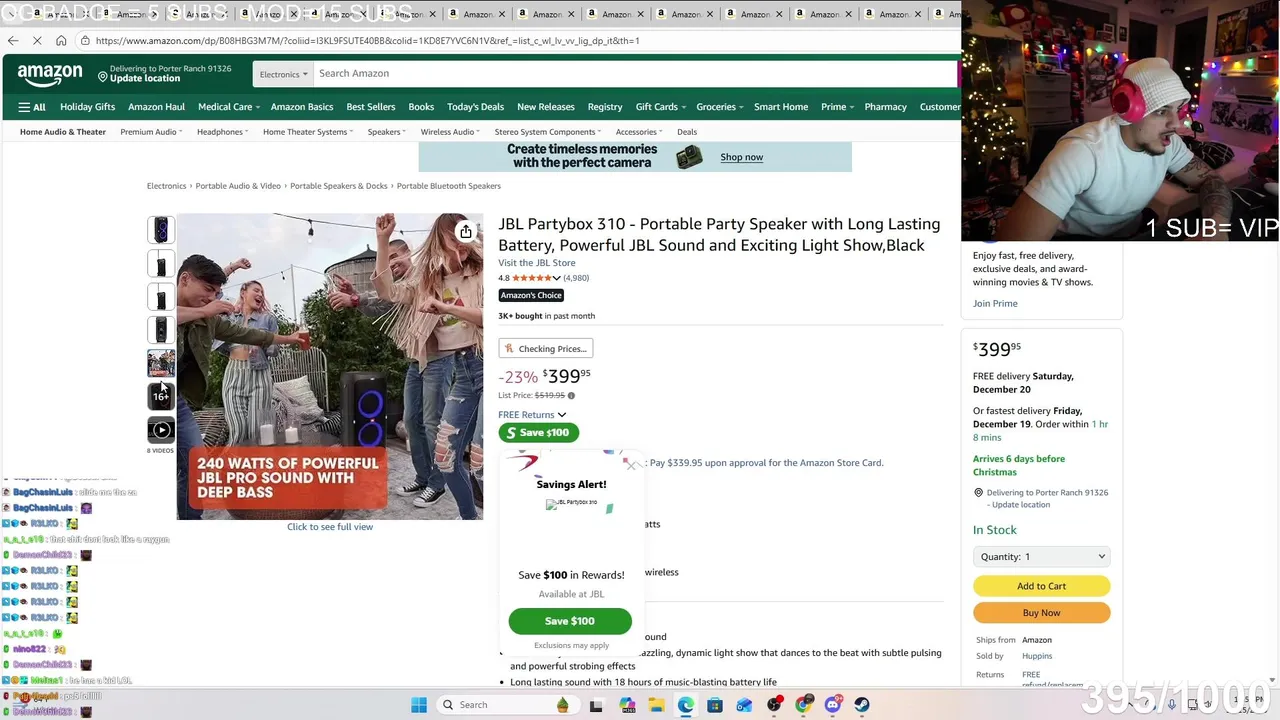Screen dimensions: 1280x720
Task: Click Save $100 button in popup
Action: tap(570, 621)
